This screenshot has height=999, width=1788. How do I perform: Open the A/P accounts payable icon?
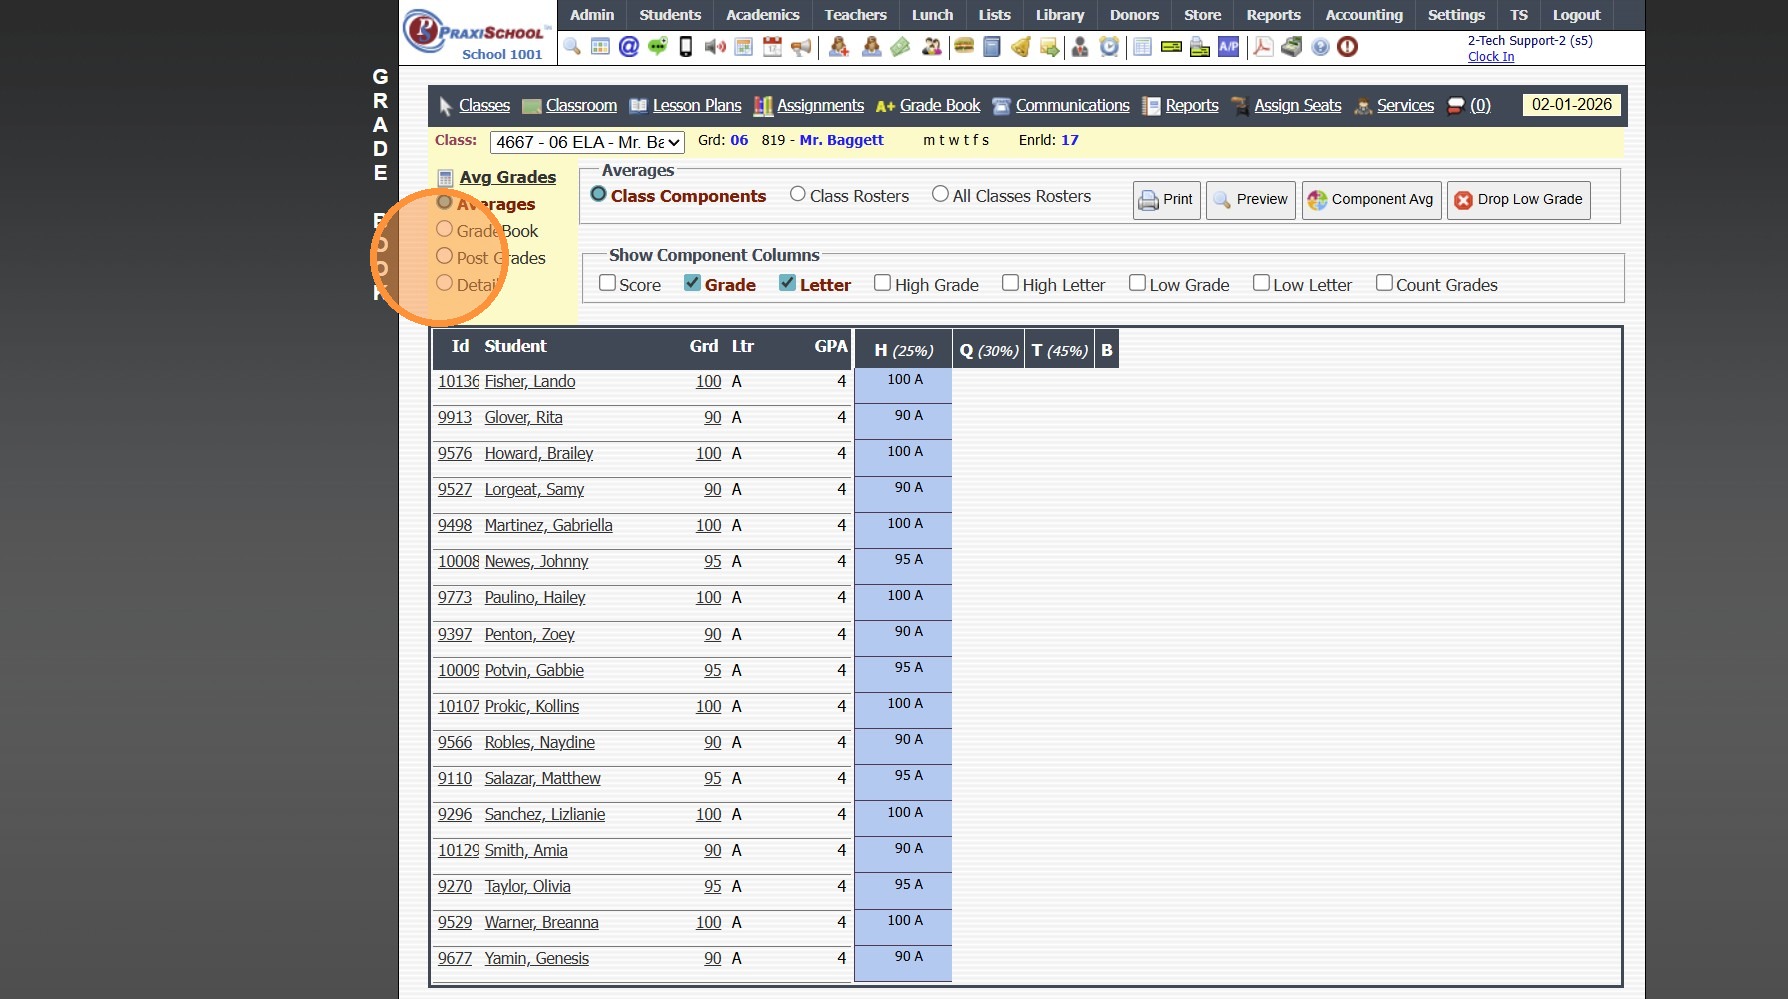coord(1228,47)
